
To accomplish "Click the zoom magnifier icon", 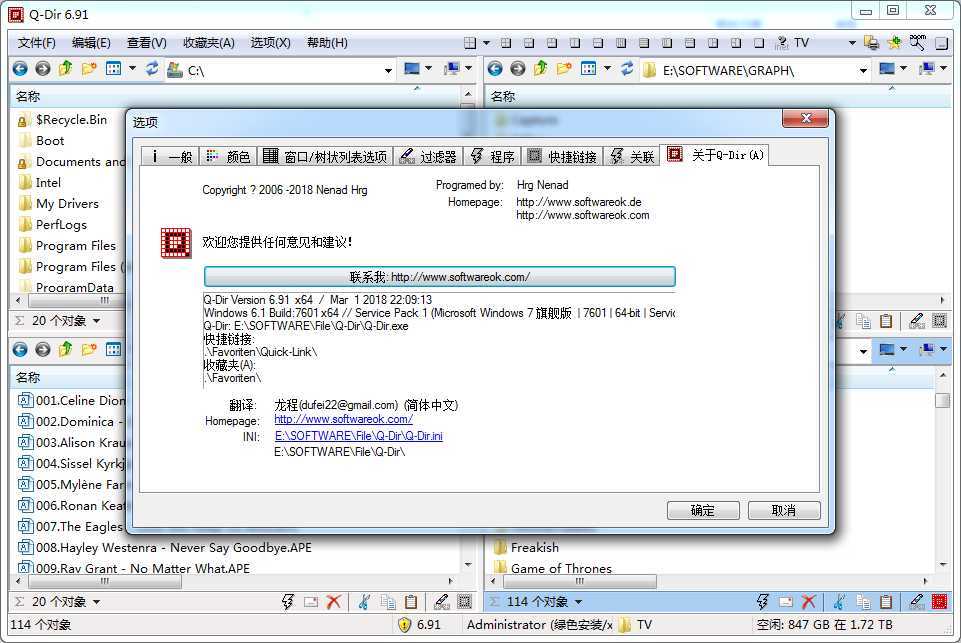I will [x=917, y=43].
